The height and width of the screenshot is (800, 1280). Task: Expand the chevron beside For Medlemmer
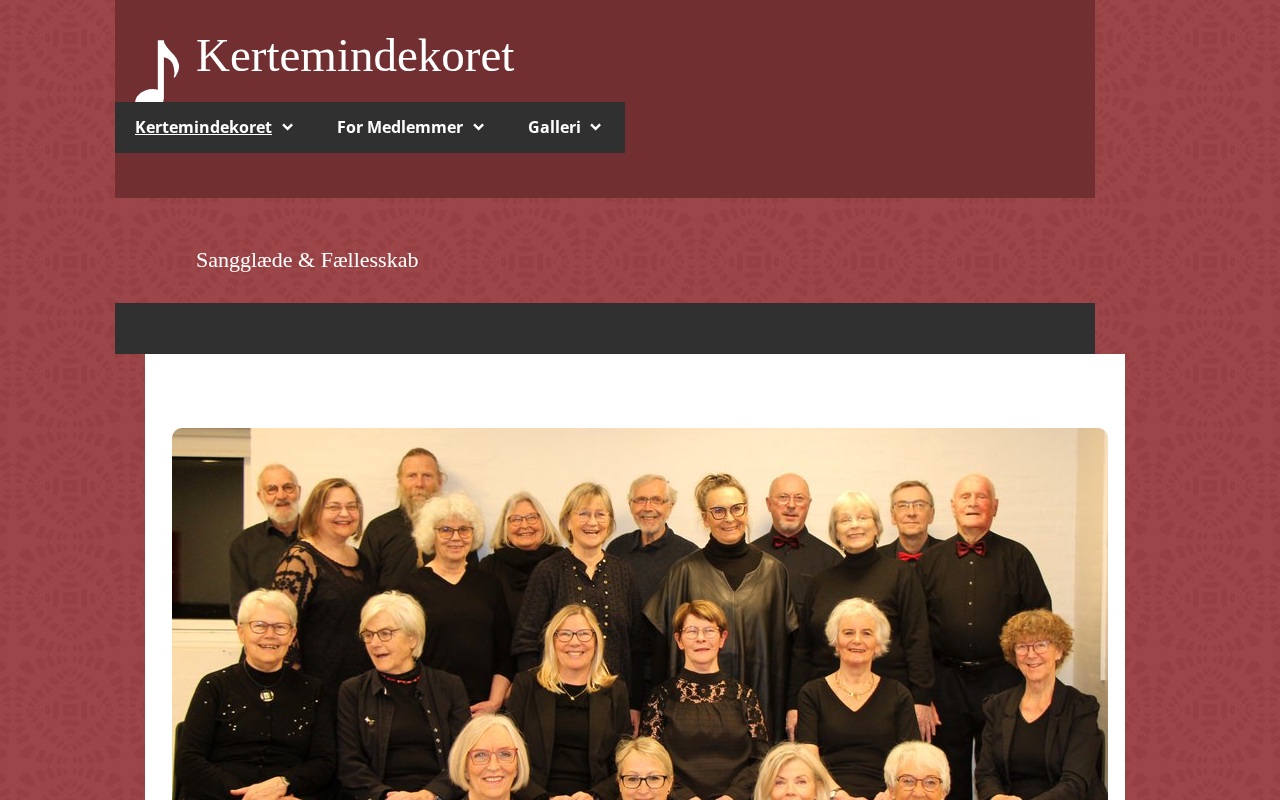pos(479,127)
